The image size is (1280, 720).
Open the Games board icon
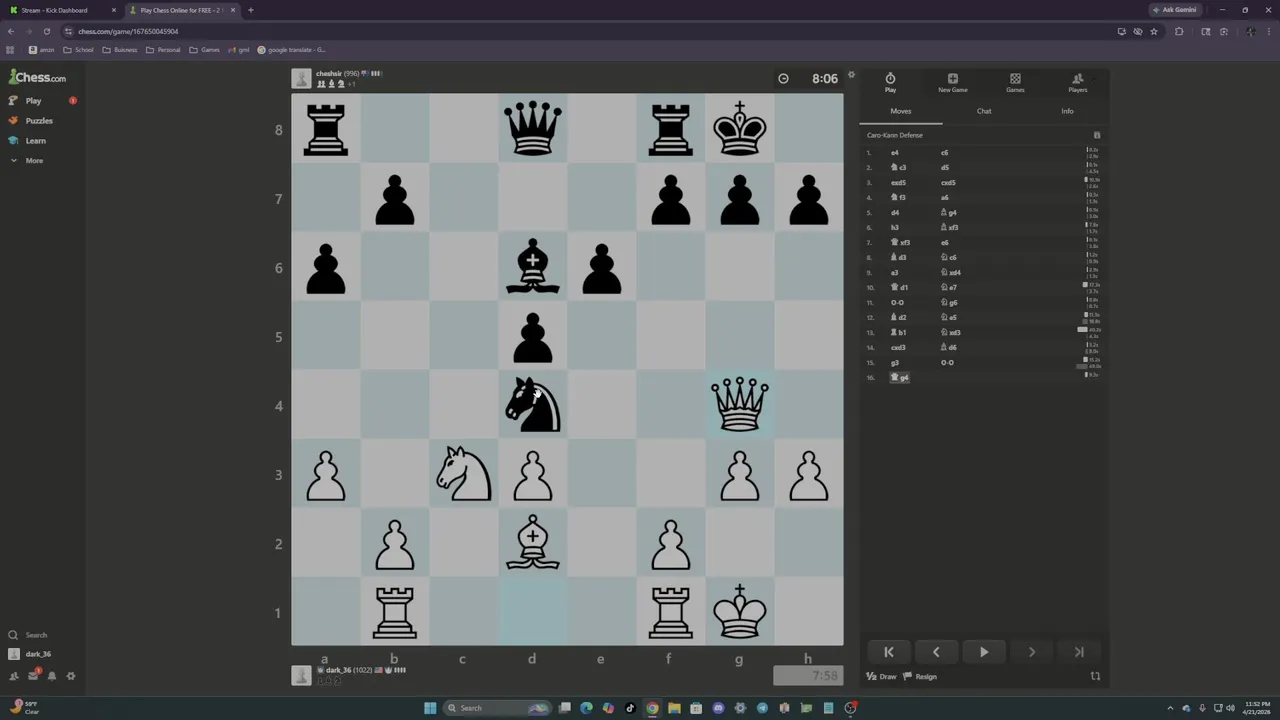(x=1015, y=78)
